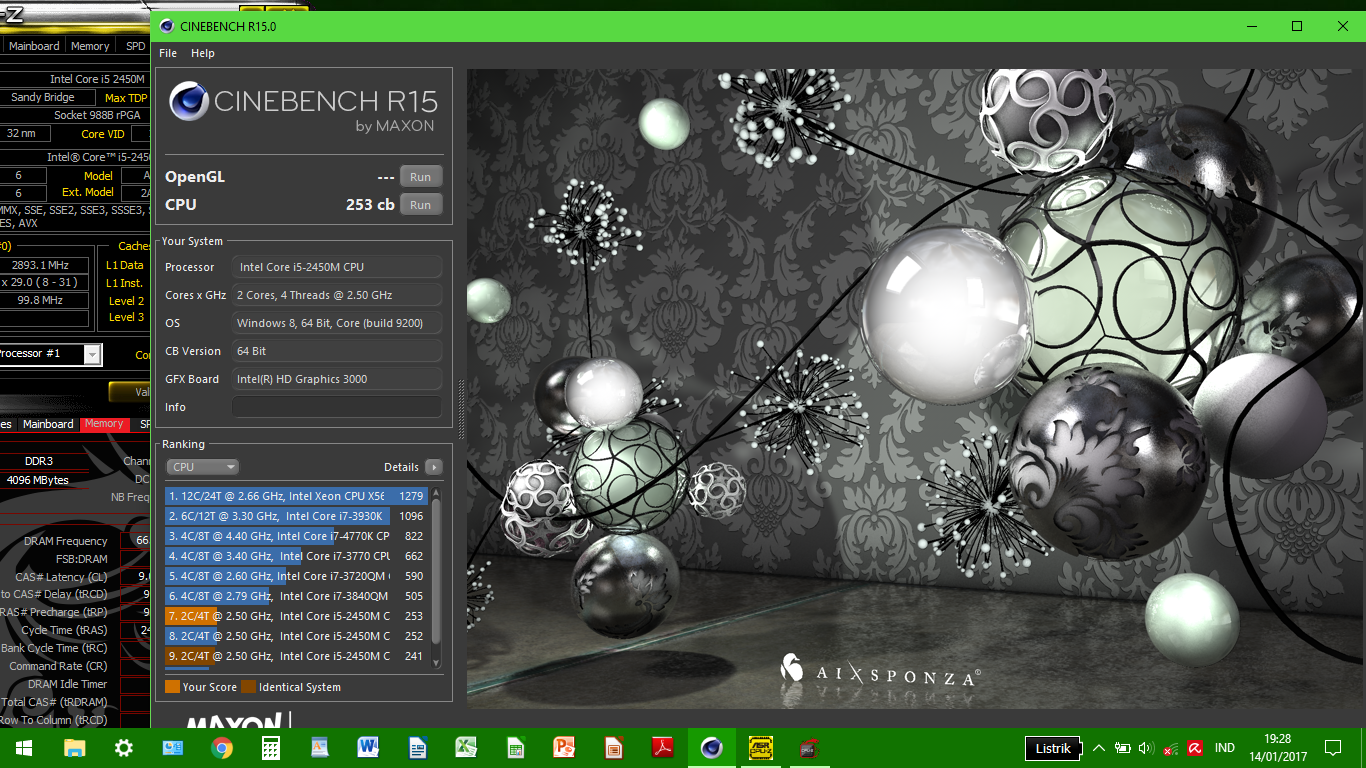Click the 253 cb CPU score

click(x=370, y=205)
